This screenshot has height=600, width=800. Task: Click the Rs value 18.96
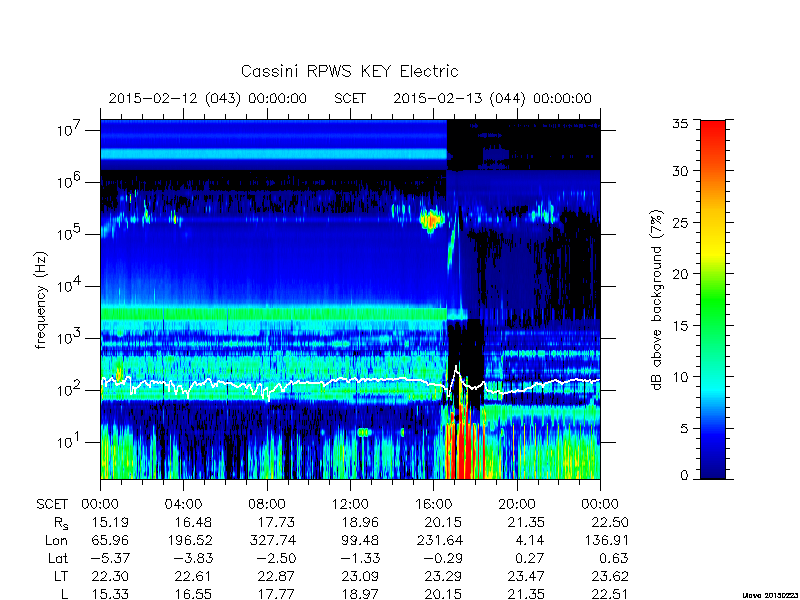coord(361,522)
